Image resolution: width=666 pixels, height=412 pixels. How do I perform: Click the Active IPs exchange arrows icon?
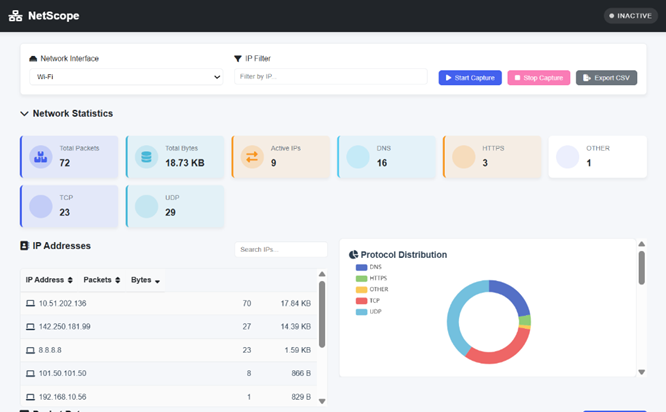[252, 156]
